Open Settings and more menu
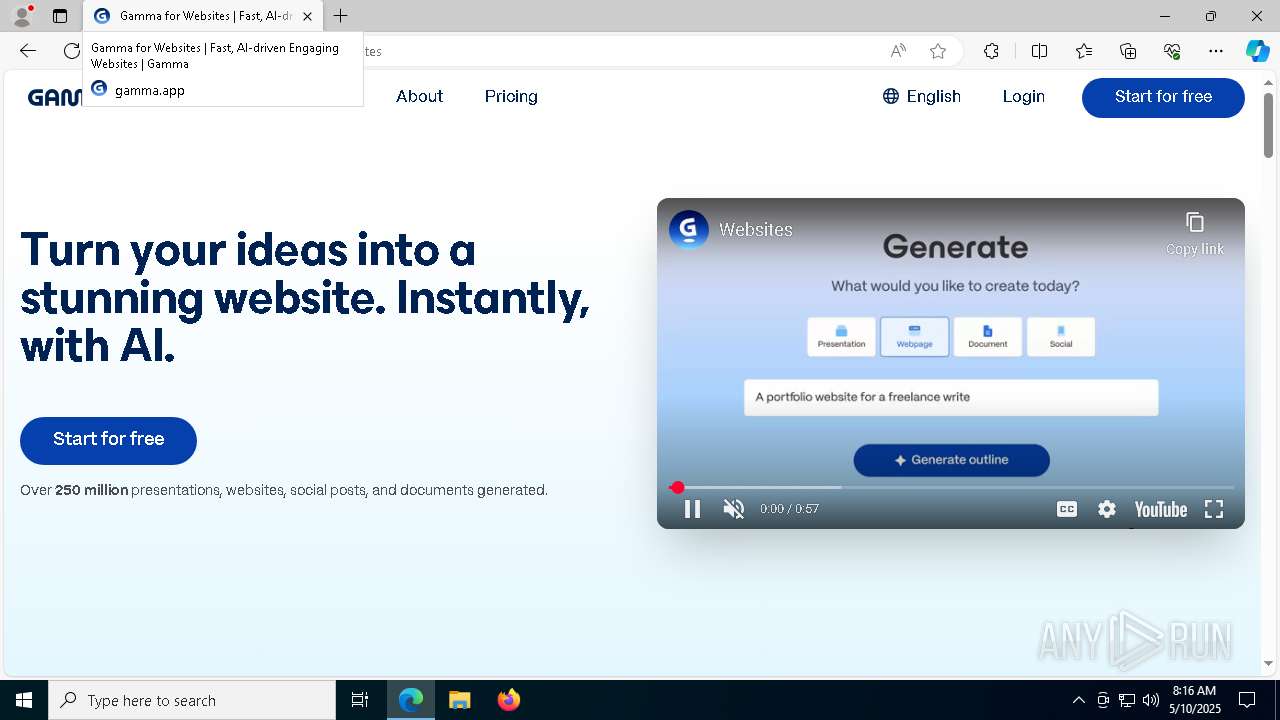Viewport: 1280px width, 720px height. tap(1216, 51)
